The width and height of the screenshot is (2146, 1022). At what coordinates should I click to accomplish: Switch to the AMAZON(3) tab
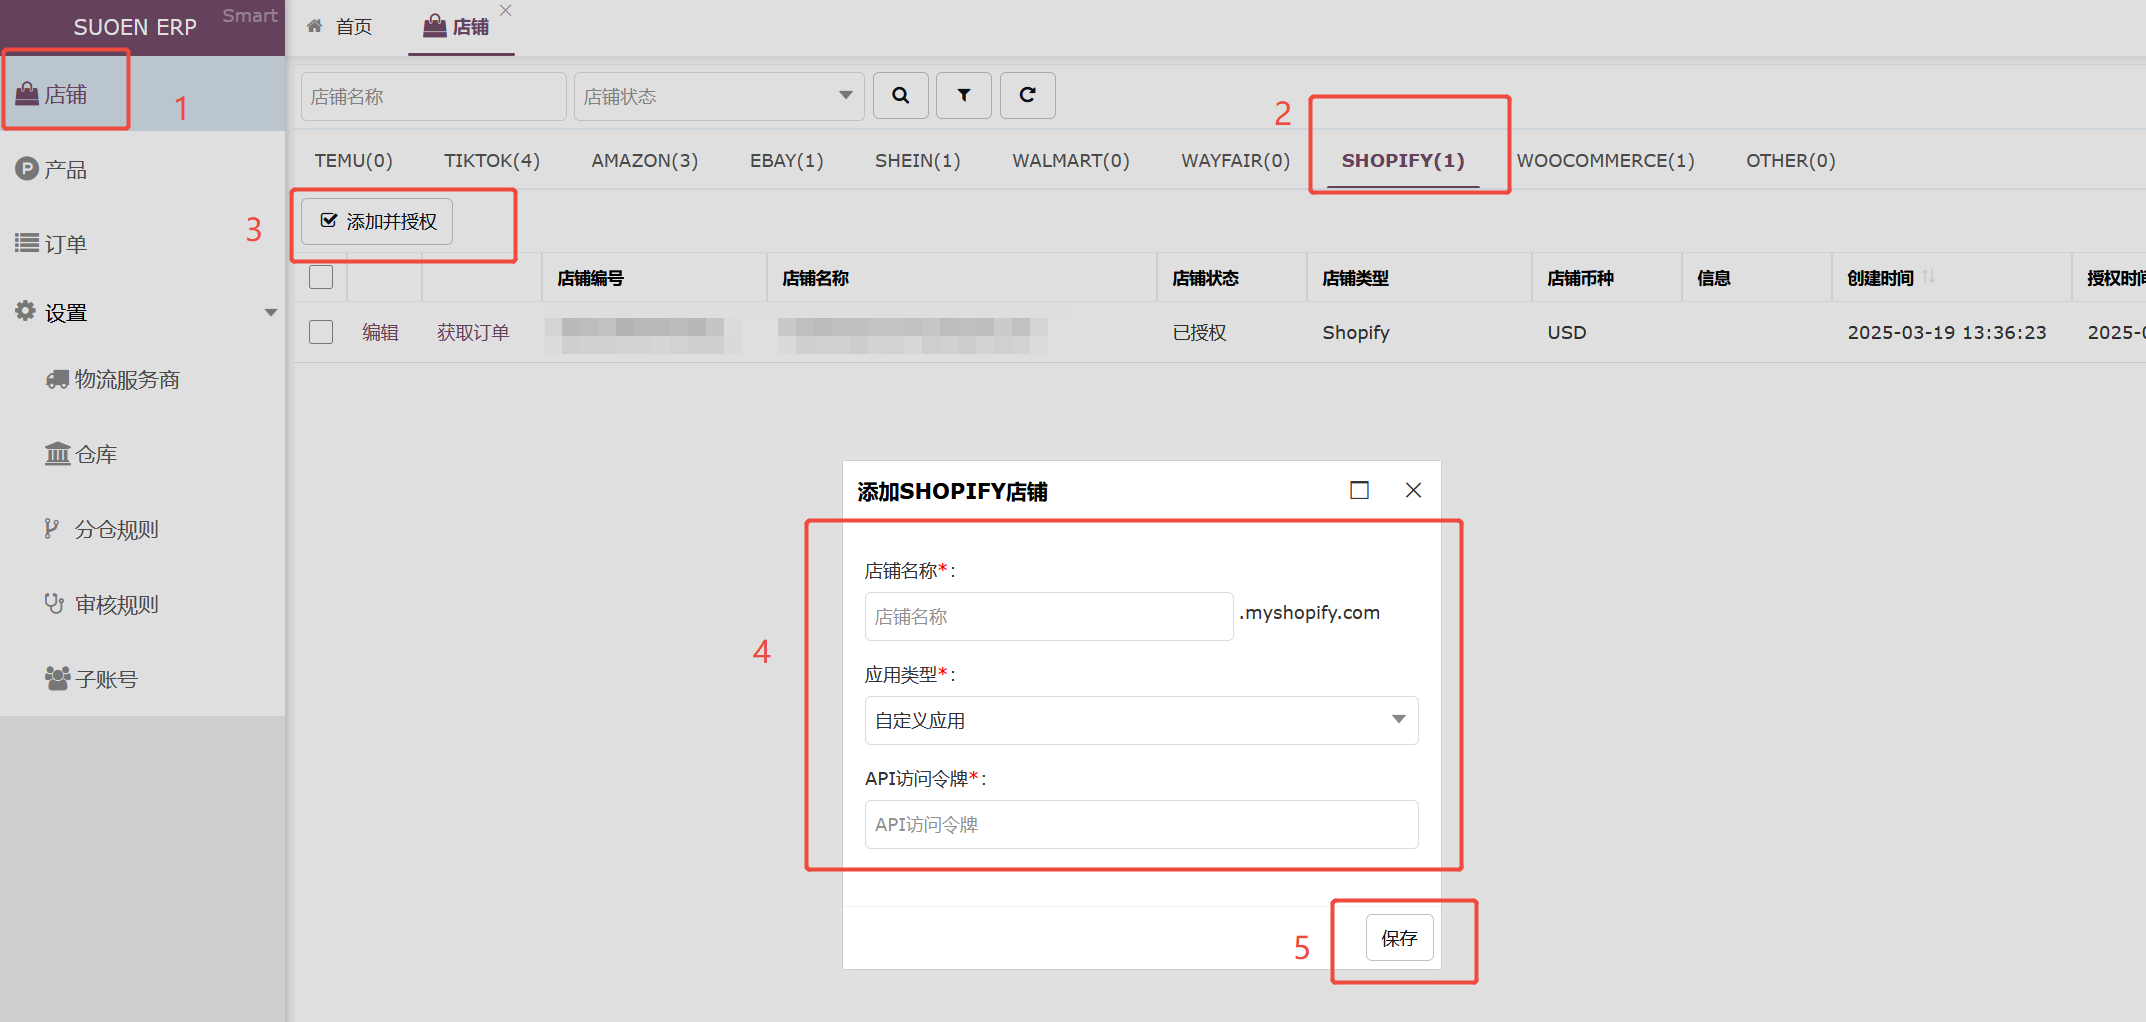pos(645,161)
